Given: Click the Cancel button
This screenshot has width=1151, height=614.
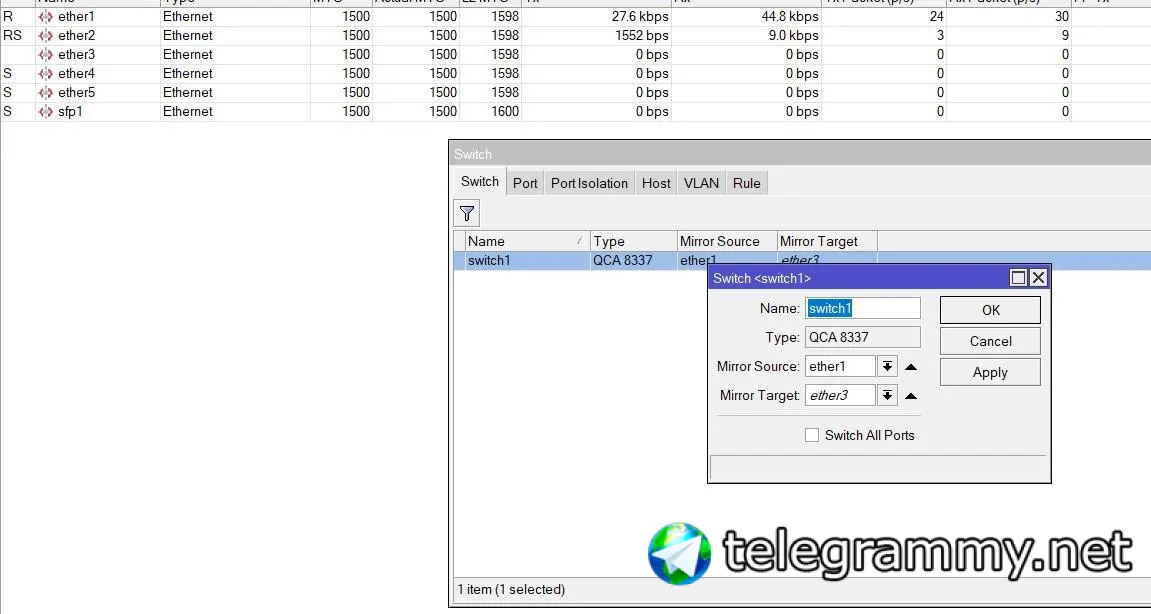Looking at the screenshot, I should [990, 341].
